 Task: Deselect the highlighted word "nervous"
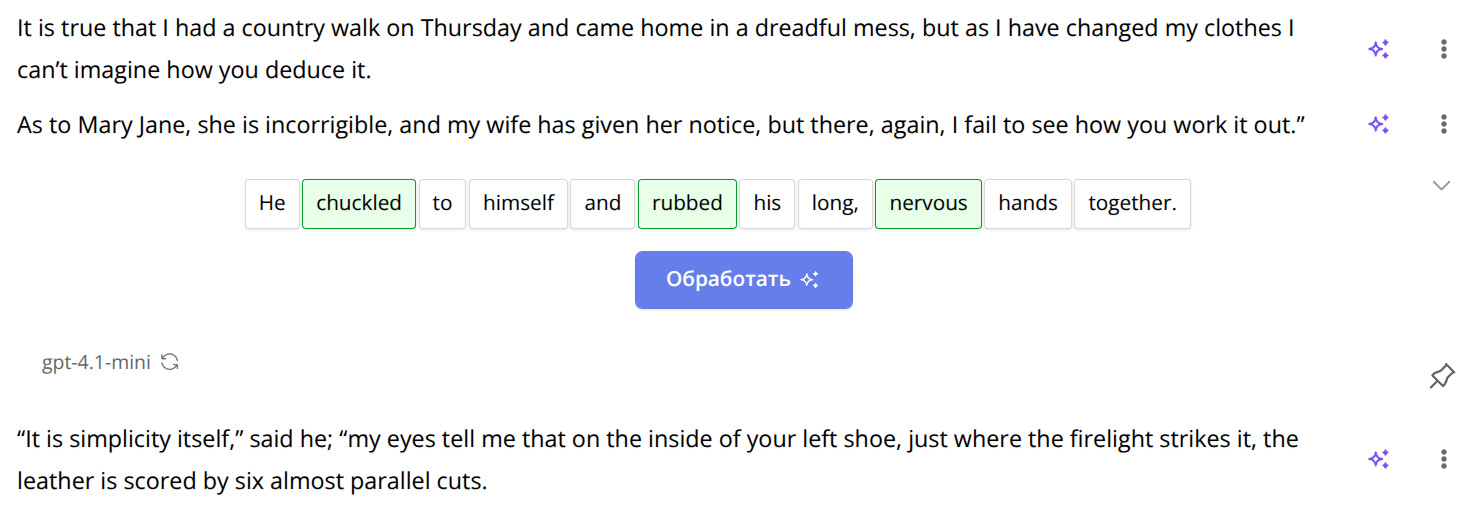click(x=928, y=203)
